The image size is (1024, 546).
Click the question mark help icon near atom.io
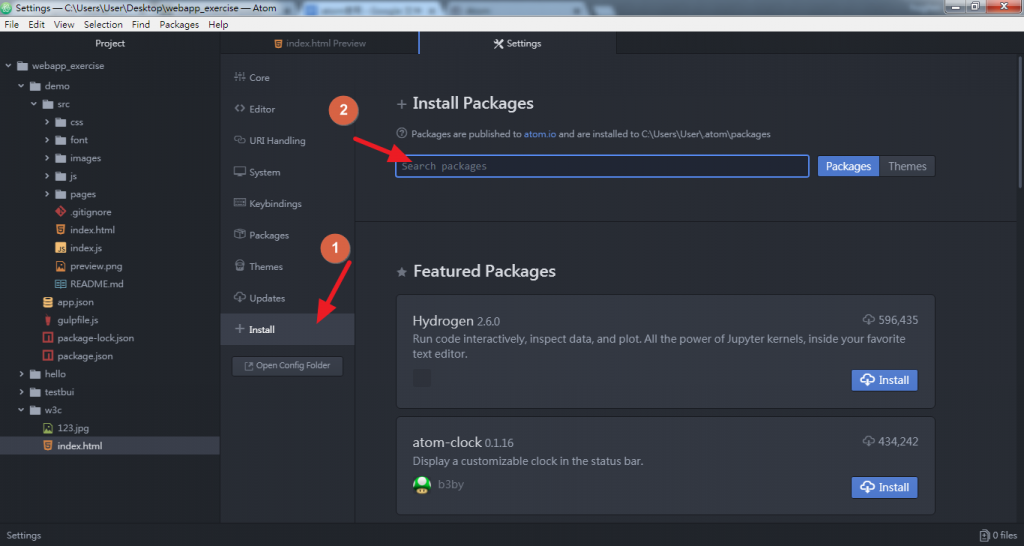tap(402, 133)
